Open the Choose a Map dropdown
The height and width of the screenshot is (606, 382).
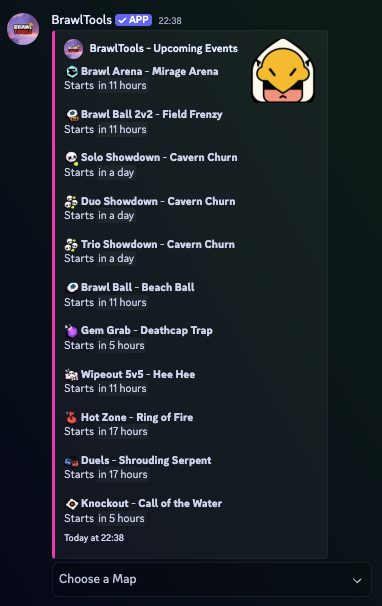(x=212, y=579)
